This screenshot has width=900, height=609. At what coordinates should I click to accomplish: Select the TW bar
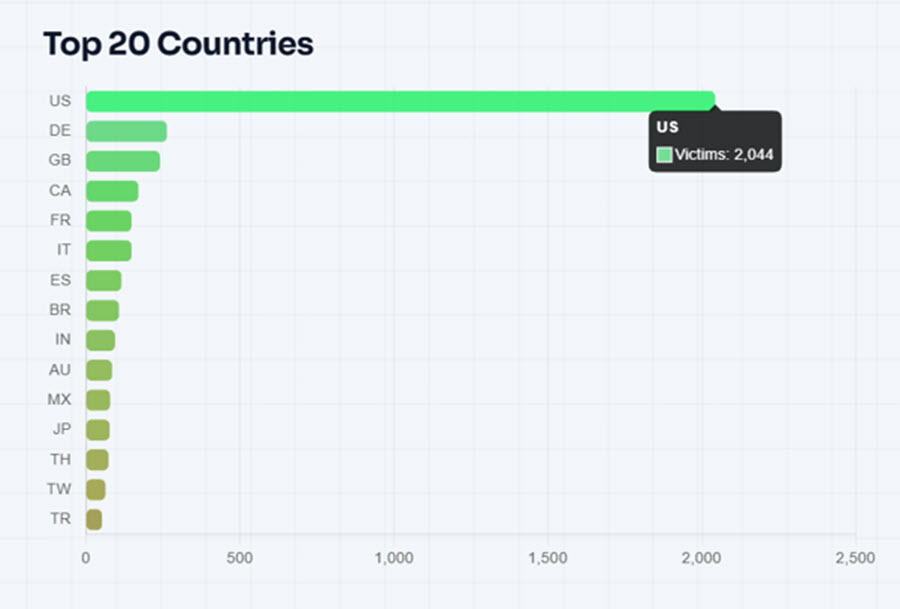point(96,490)
